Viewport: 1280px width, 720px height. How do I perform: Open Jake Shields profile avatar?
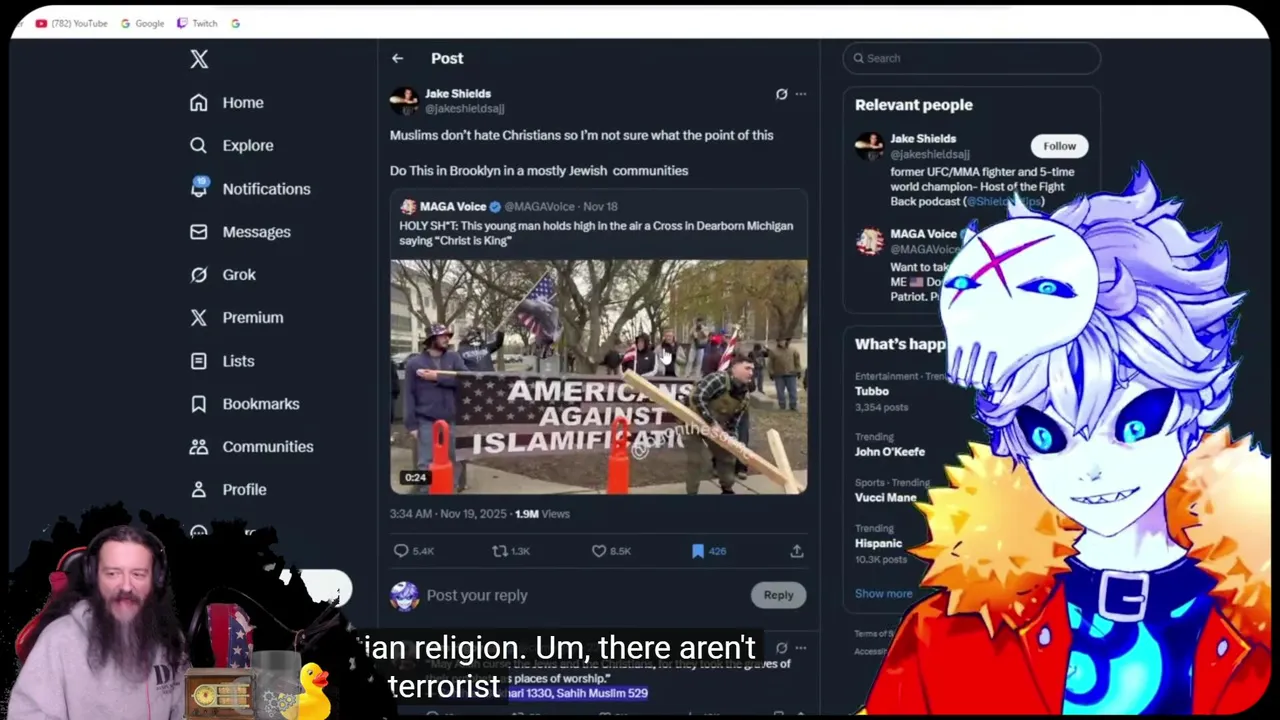click(x=404, y=101)
